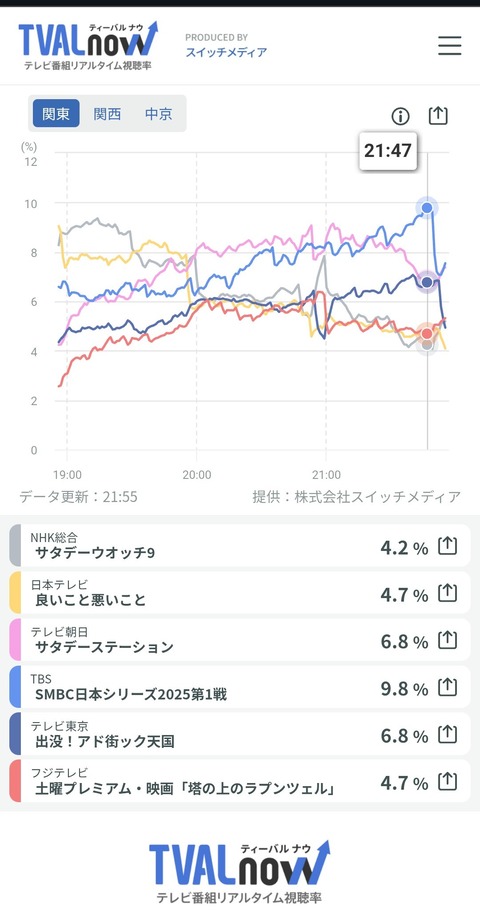Share the テレビ朝日 サタデーステーション rating
This screenshot has width=480, height=920.
click(448, 640)
